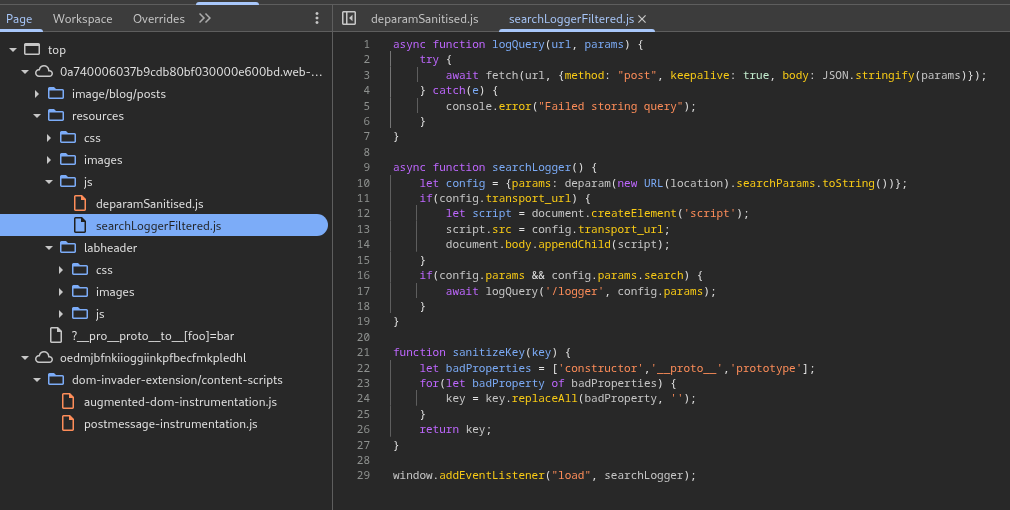The width and height of the screenshot is (1010, 510).
Task: Switch to the Overrides tab
Action: [x=158, y=19]
